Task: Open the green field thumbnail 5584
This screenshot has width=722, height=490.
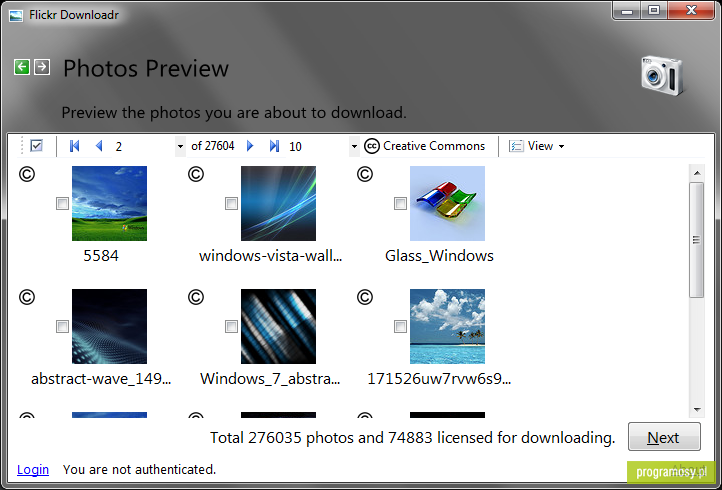Action: tap(109, 203)
